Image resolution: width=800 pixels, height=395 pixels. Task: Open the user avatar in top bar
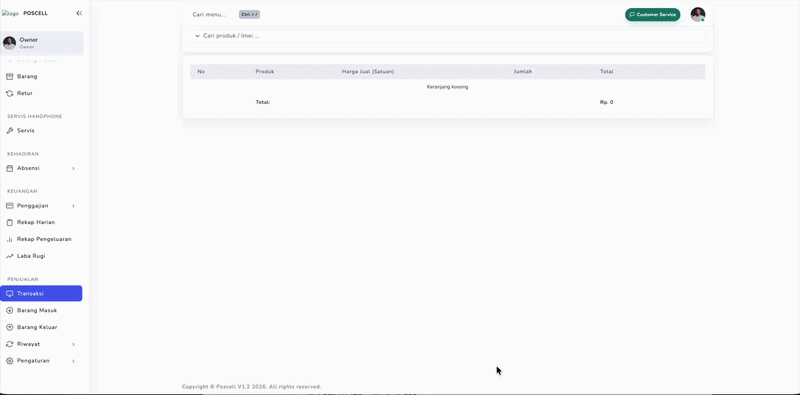(x=697, y=14)
